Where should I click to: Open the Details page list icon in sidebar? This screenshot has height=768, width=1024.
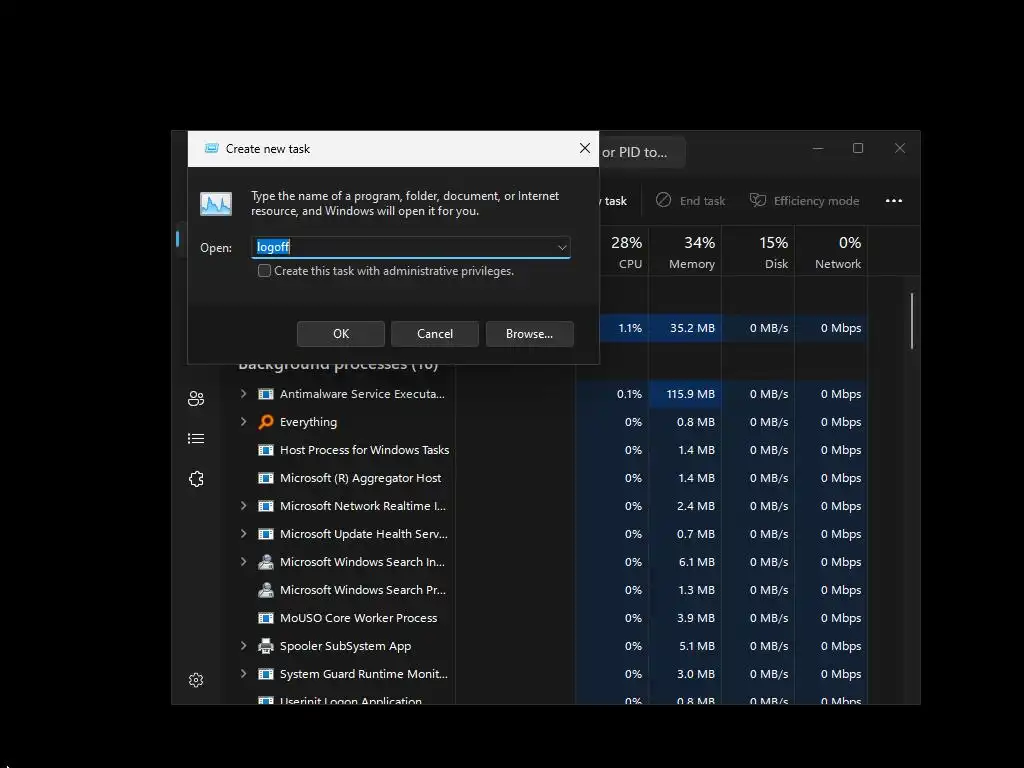tap(196, 438)
